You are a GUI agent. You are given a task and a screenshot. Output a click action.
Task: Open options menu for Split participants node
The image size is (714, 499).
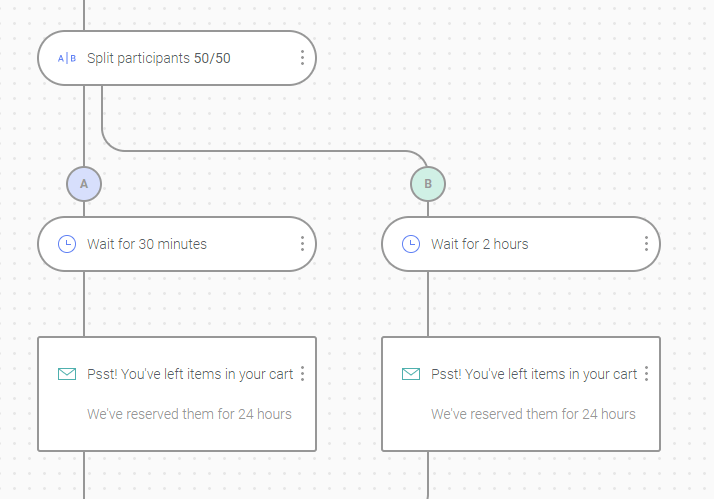(x=302, y=58)
